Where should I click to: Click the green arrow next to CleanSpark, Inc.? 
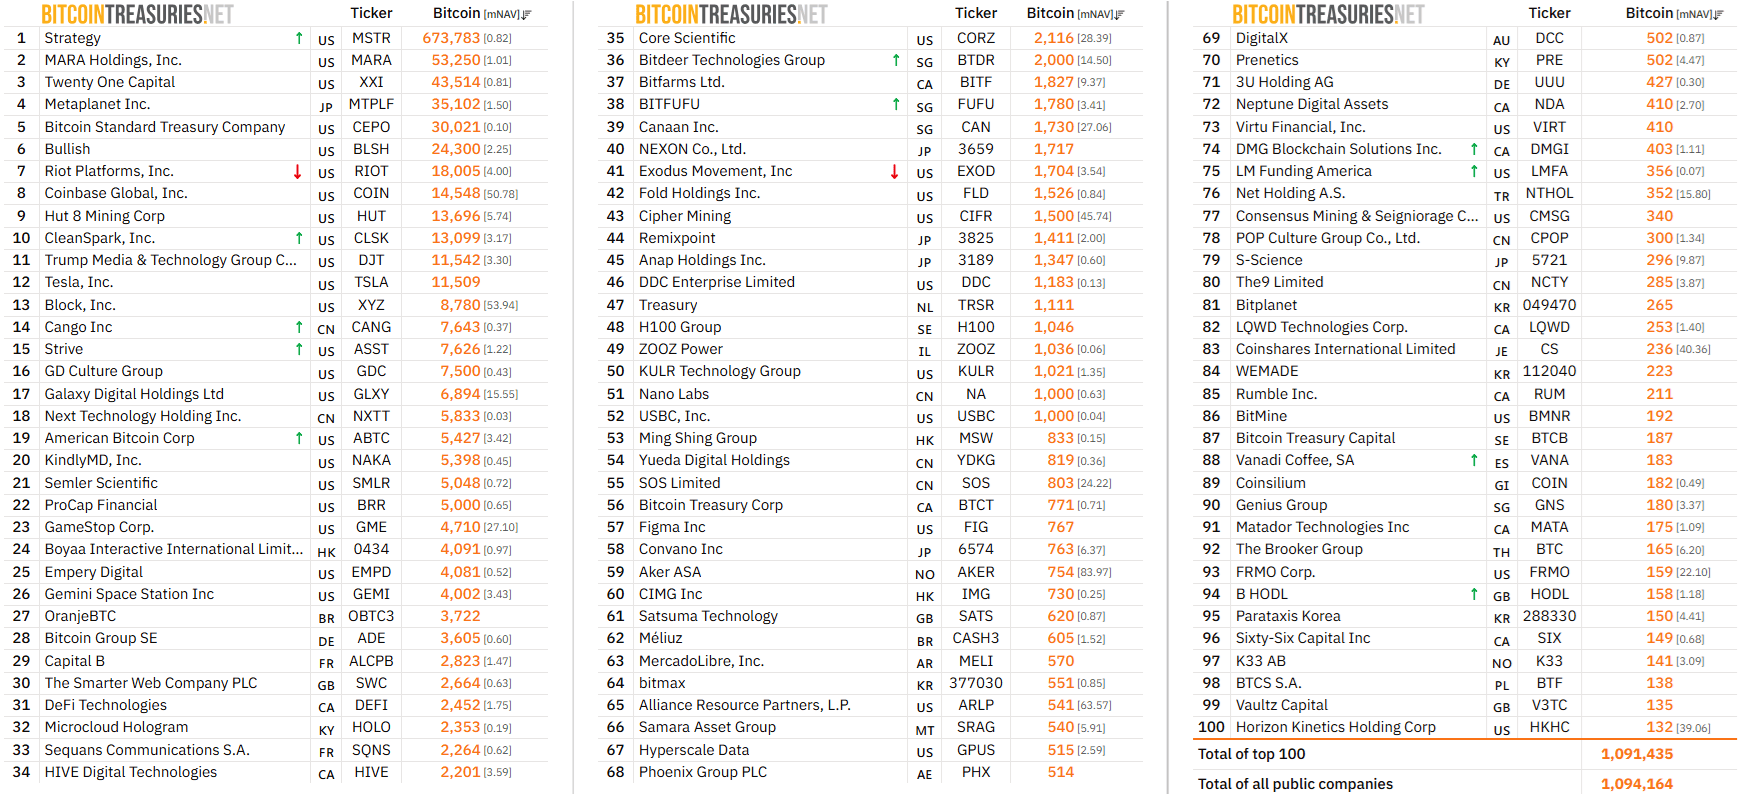pos(298,238)
